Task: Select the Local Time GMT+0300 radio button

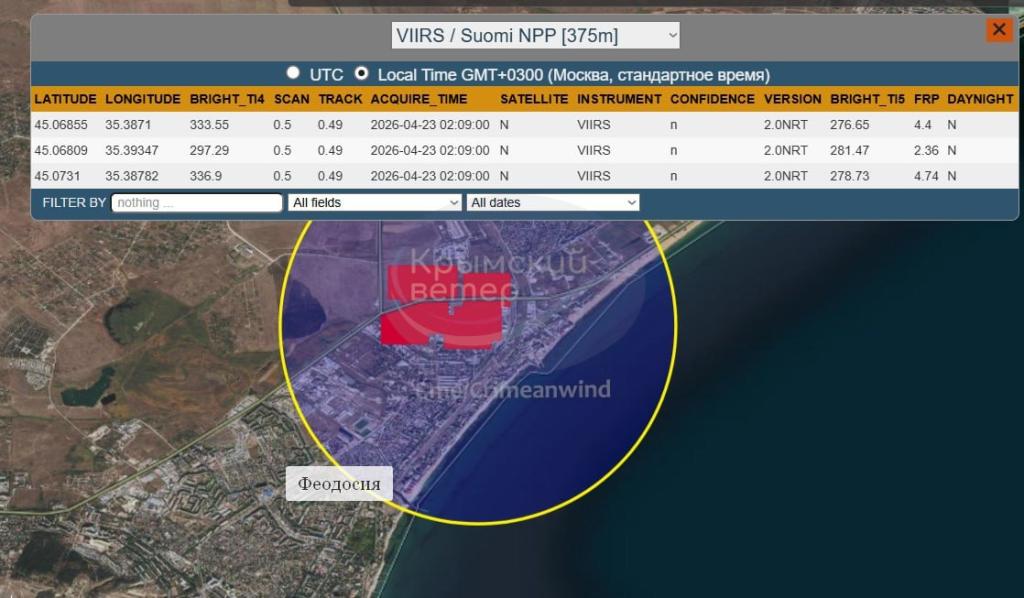Action: pos(361,73)
